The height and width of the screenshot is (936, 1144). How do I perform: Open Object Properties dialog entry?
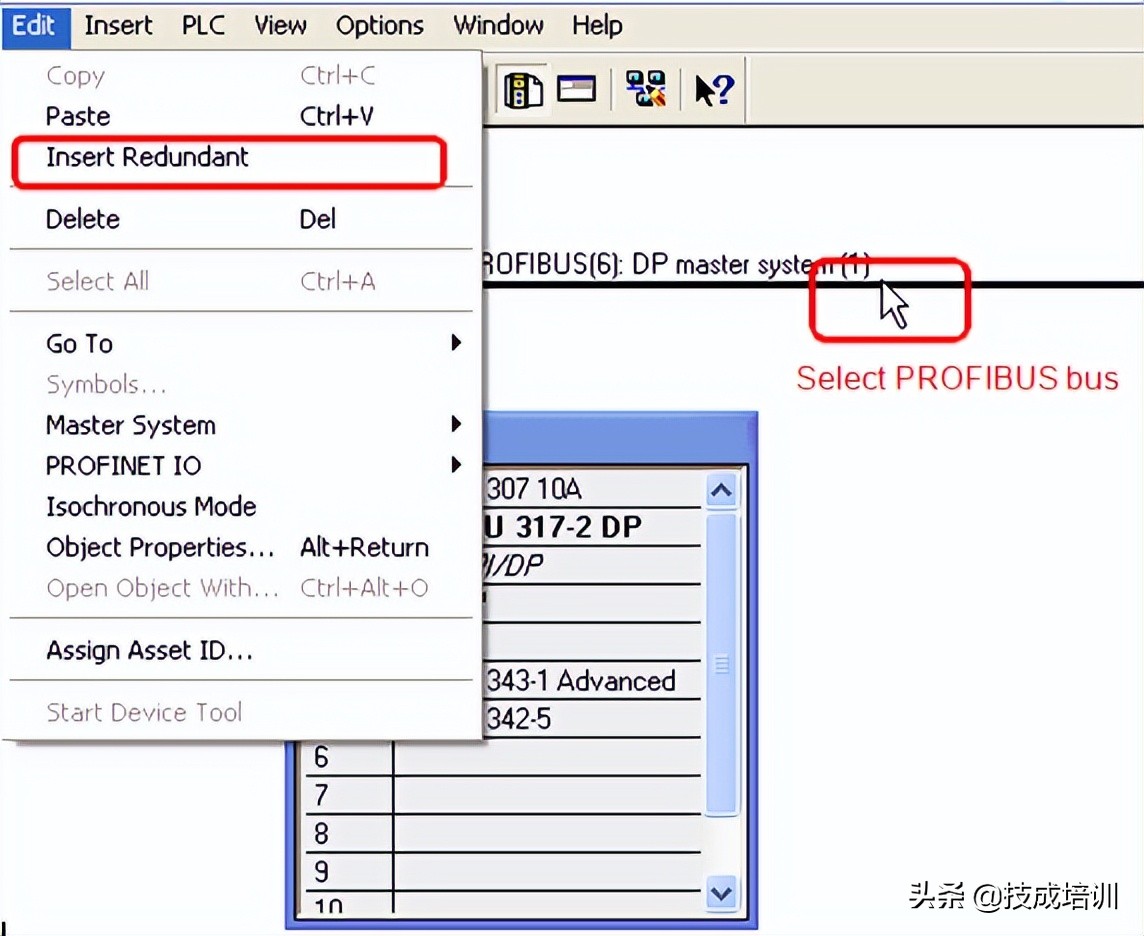pyautogui.click(x=241, y=547)
